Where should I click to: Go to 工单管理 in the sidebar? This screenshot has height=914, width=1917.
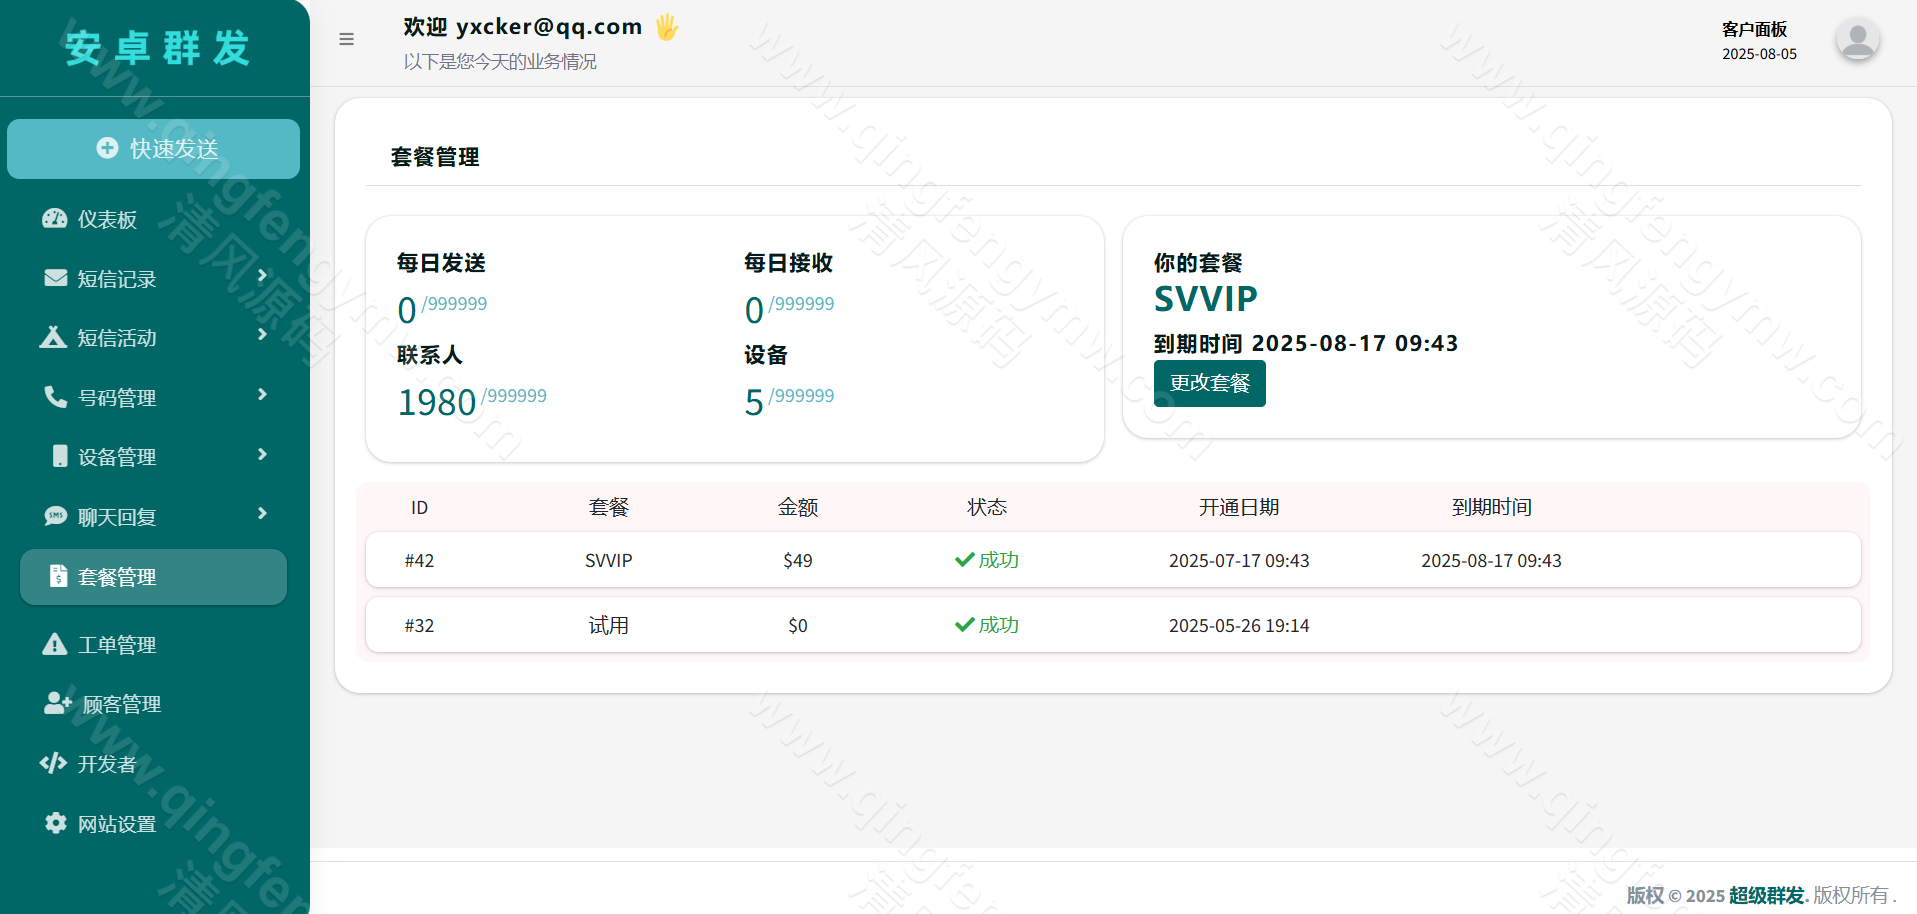click(153, 645)
